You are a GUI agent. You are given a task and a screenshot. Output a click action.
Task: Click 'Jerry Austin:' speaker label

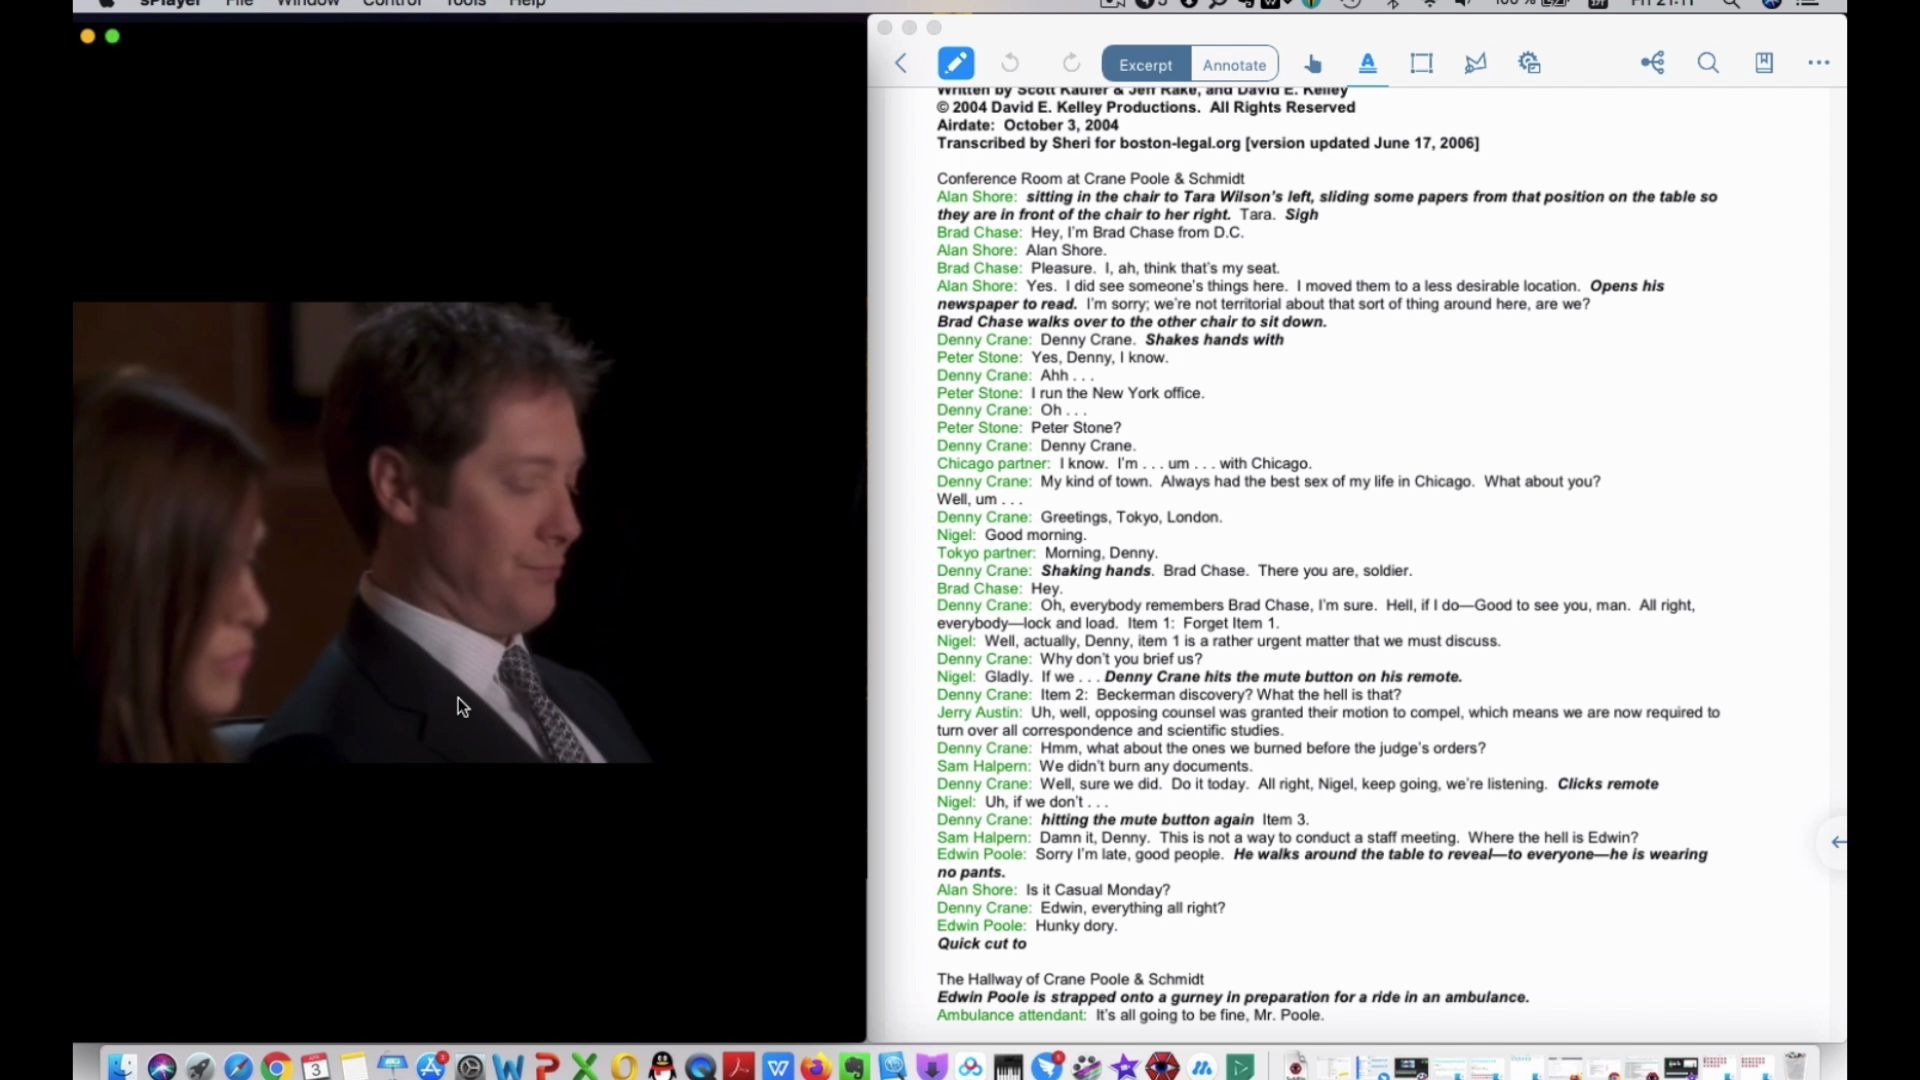979,713
